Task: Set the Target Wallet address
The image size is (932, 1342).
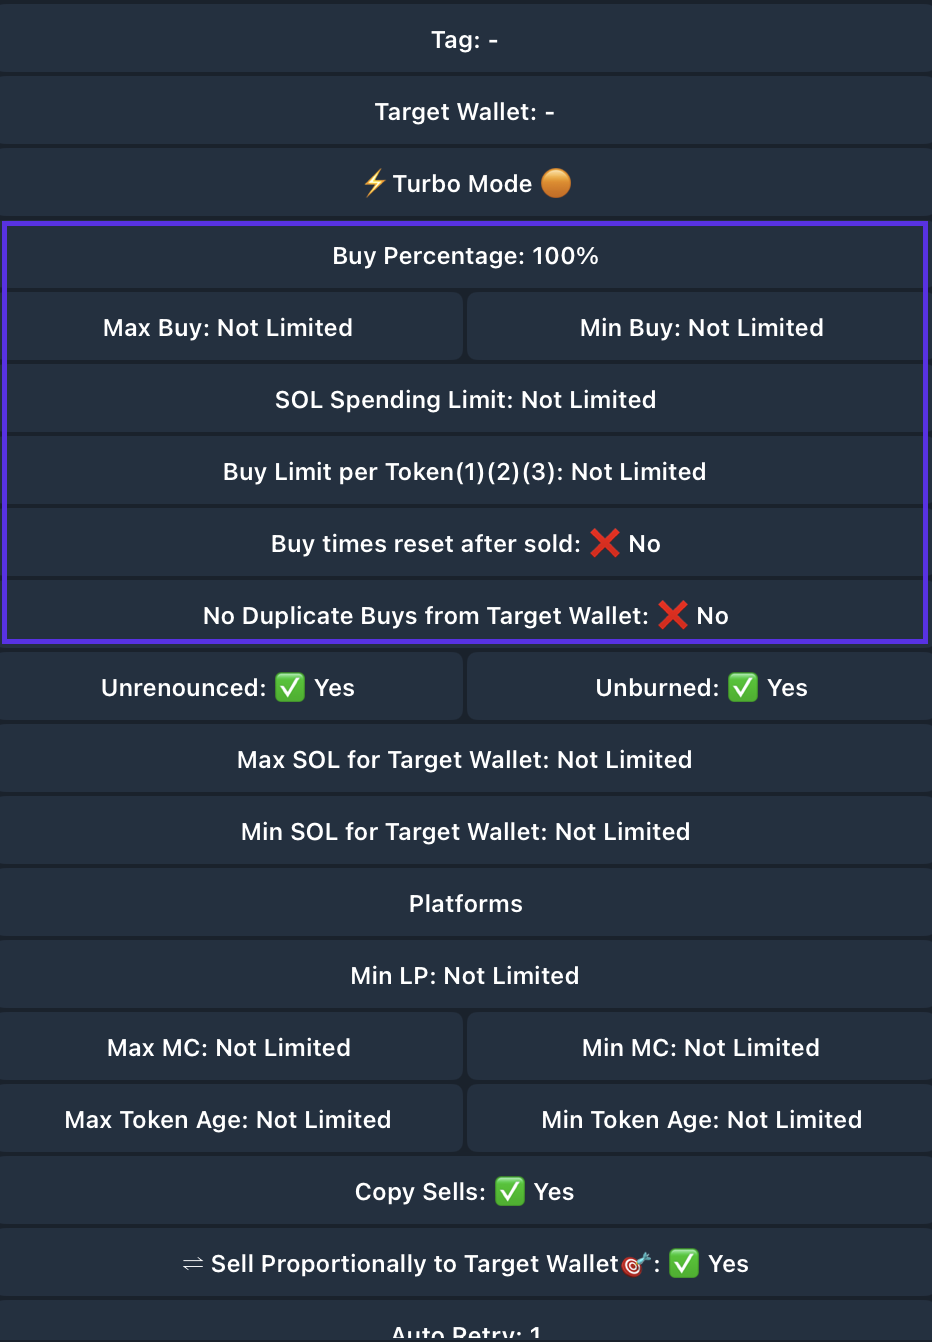Action: (x=465, y=112)
